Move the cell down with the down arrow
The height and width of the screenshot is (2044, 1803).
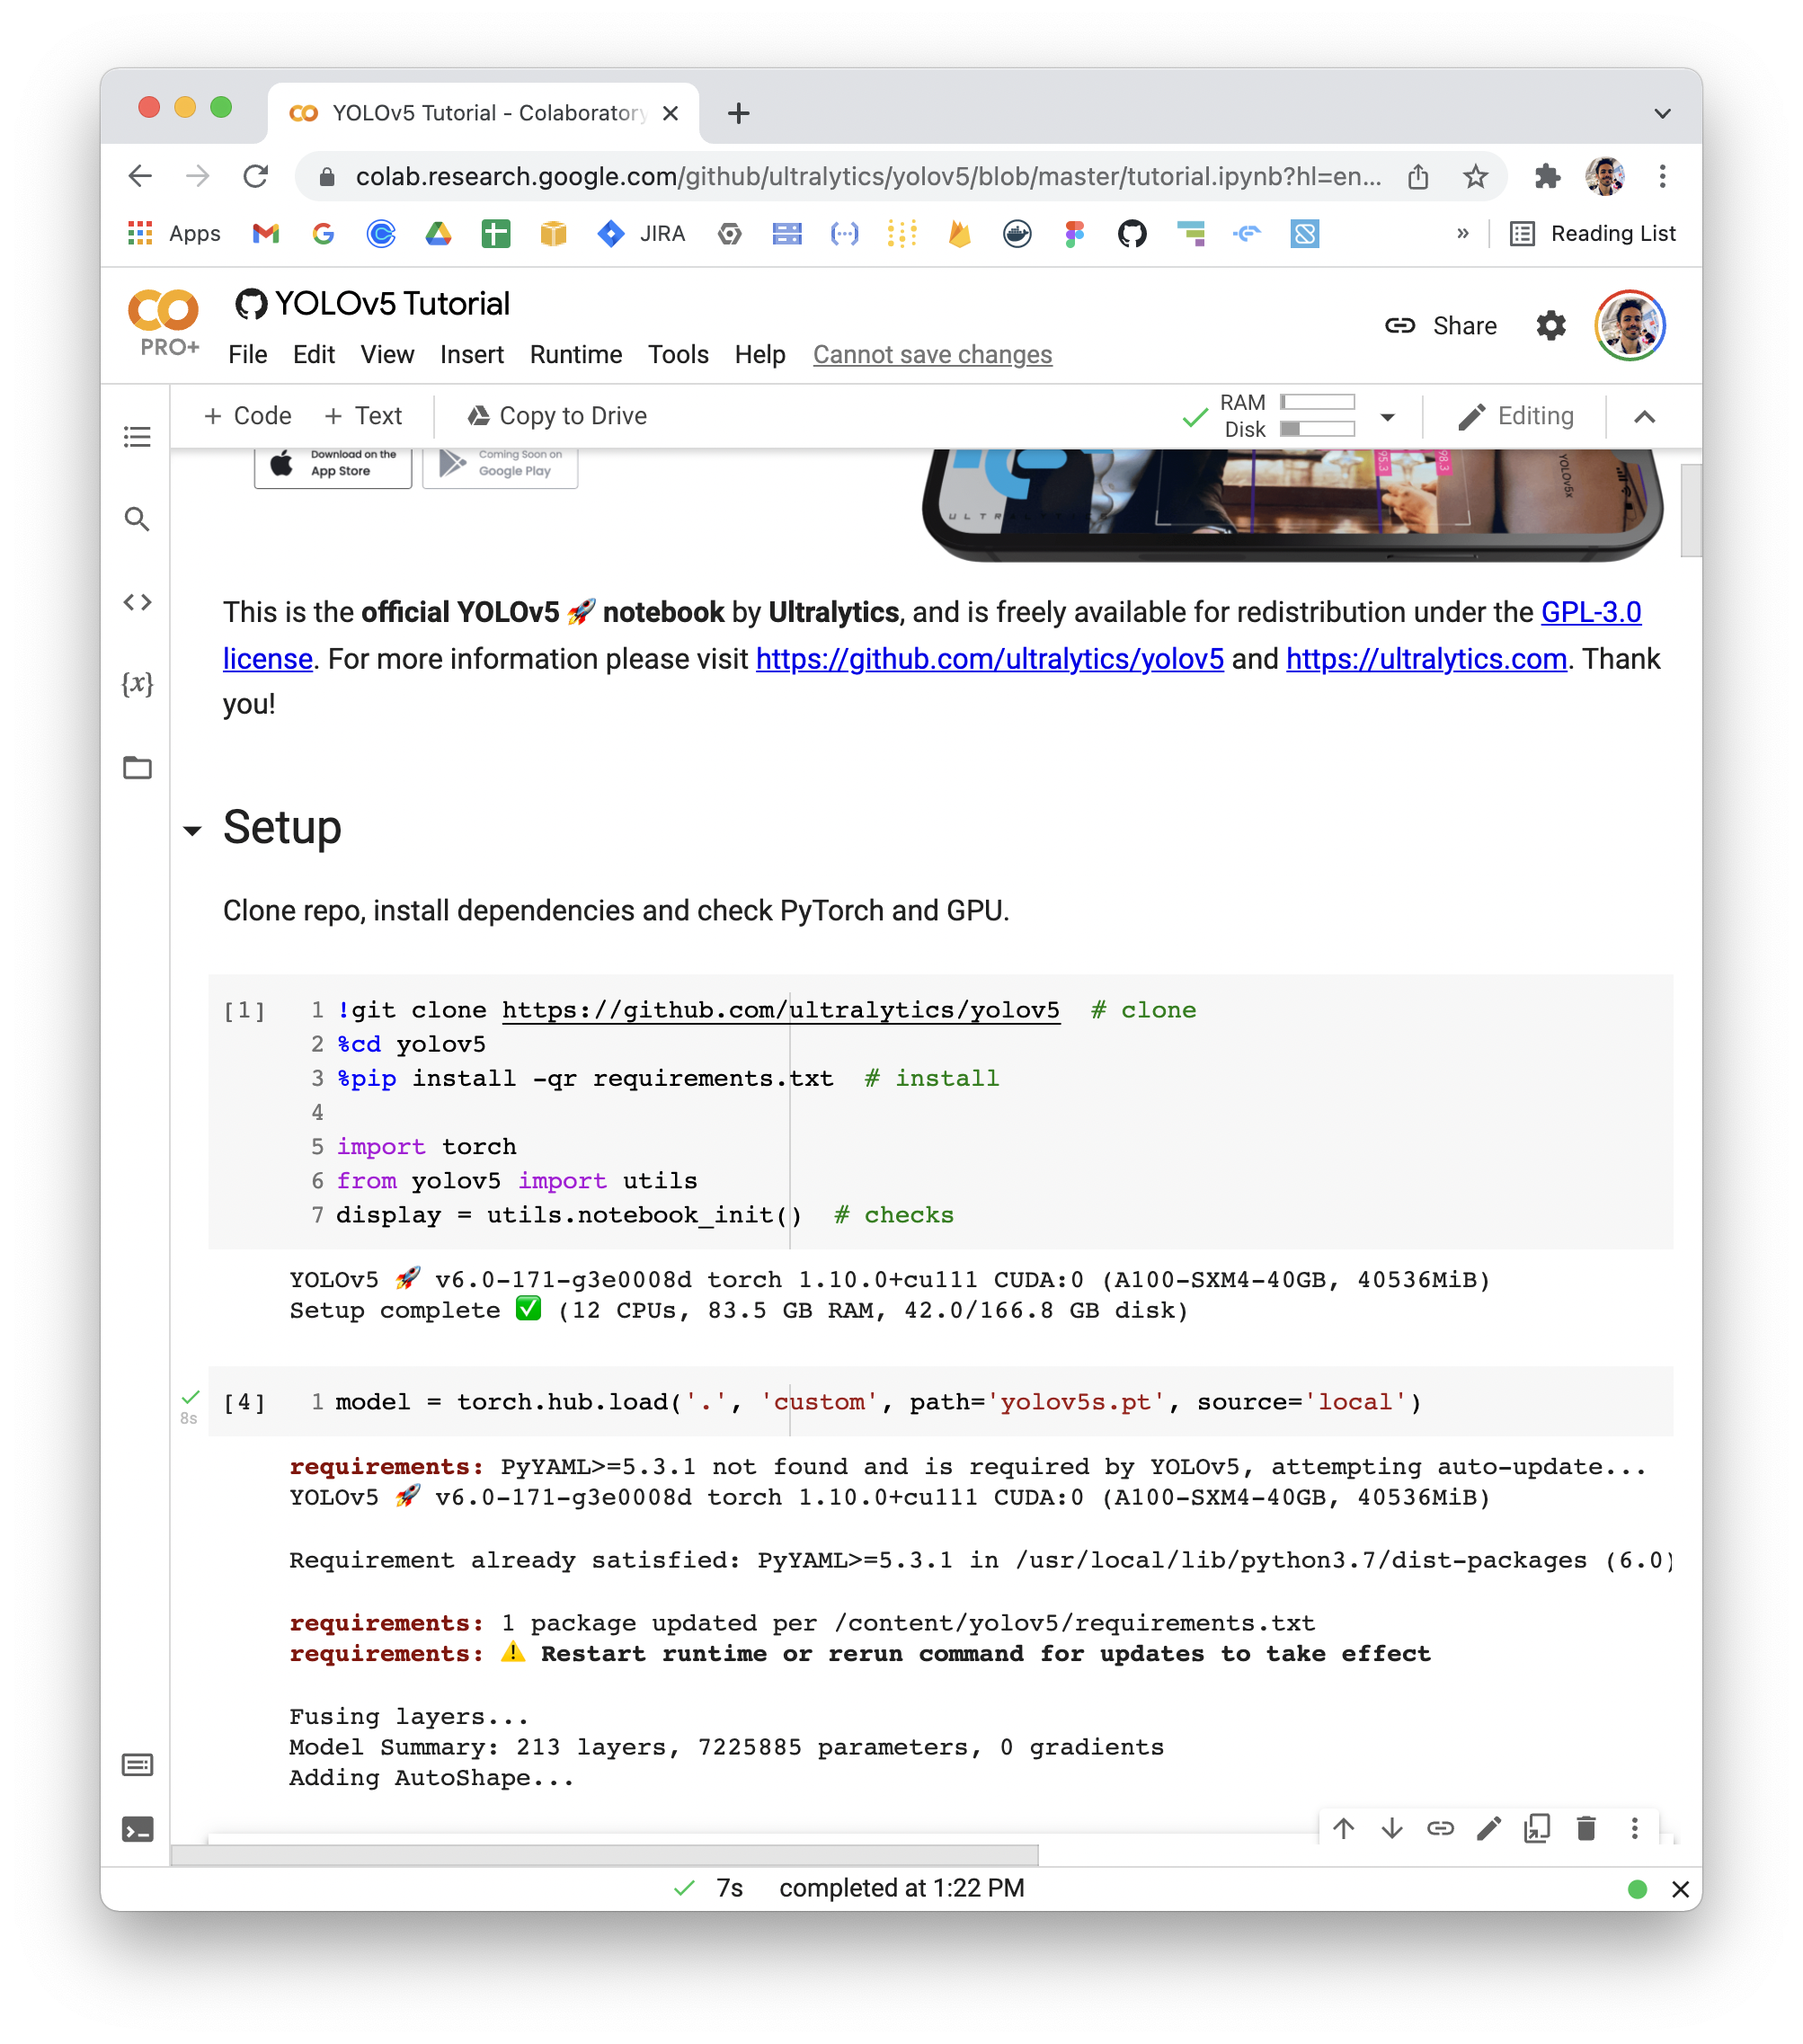[1391, 1828]
